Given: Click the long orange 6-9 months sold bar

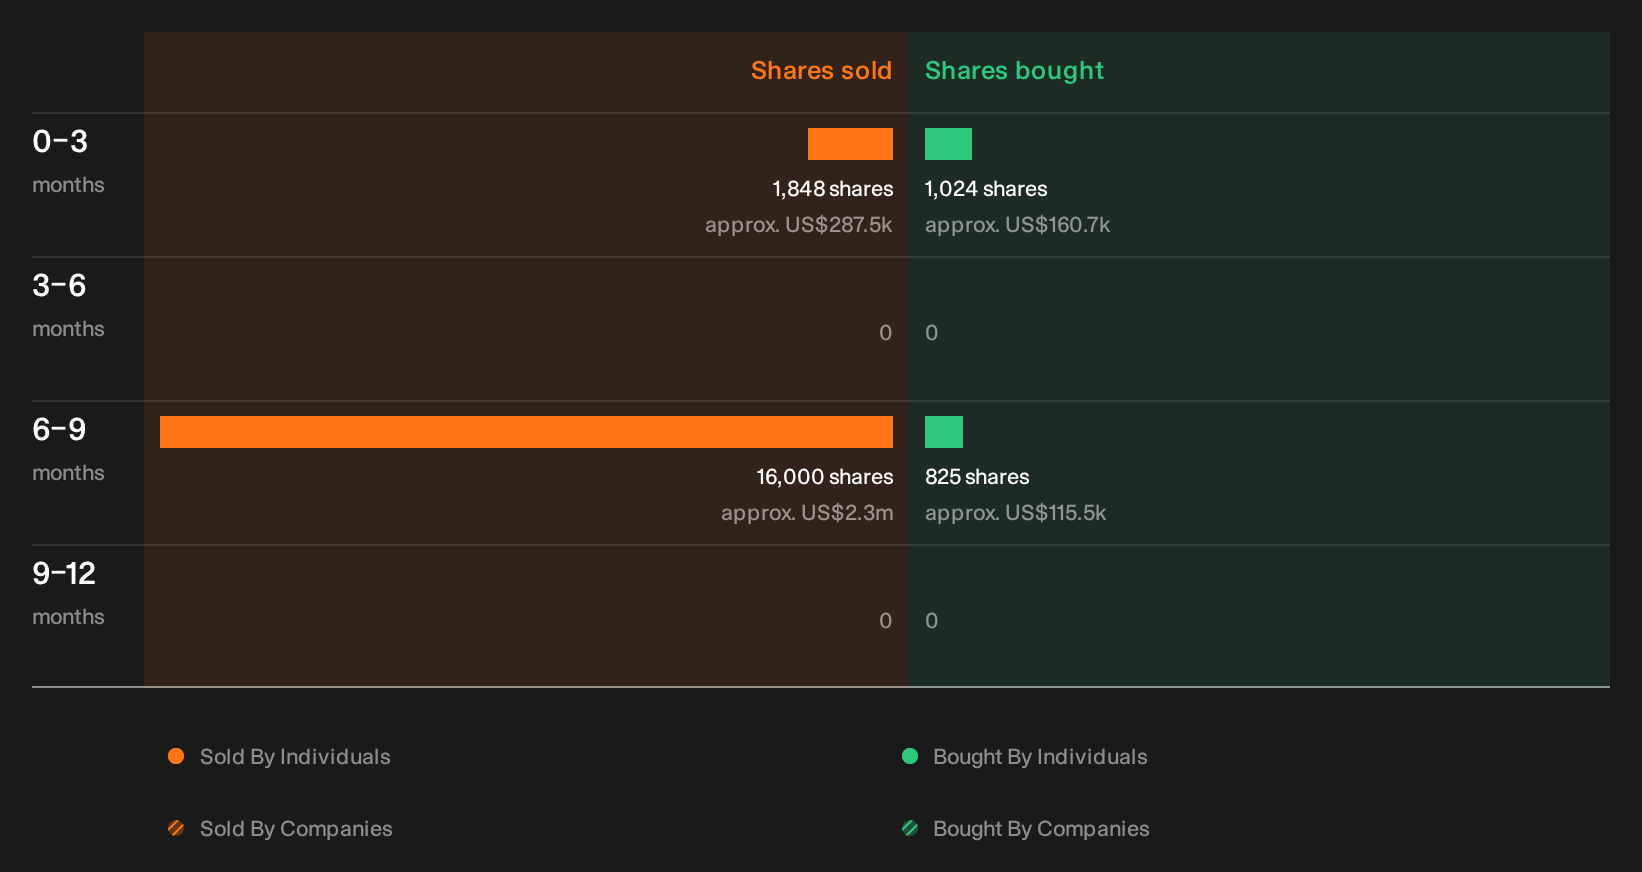Looking at the screenshot, I should pyautogui.click(x=526, y=432).
